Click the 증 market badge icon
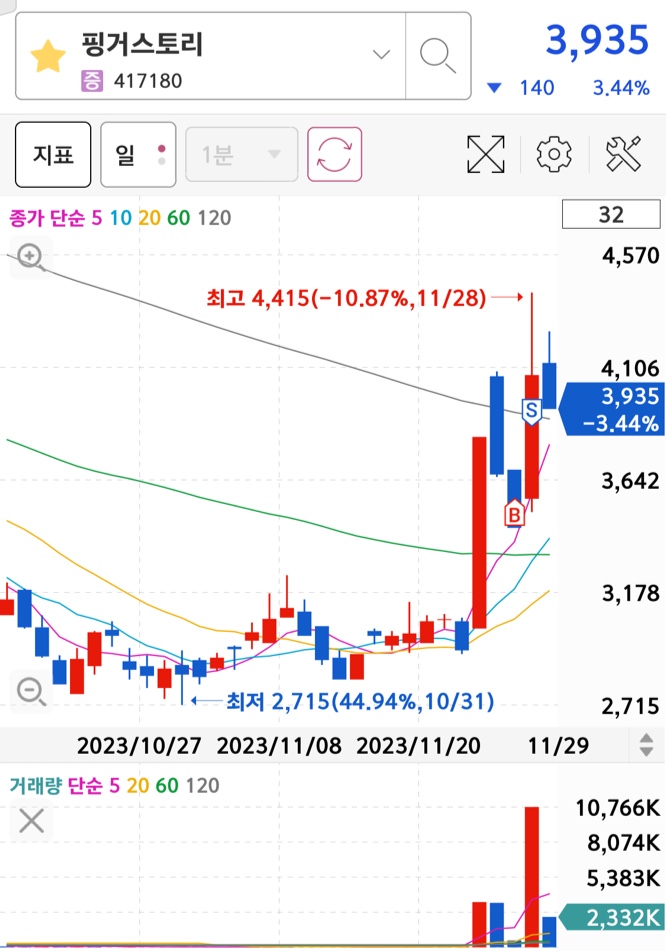666x951 pixels. [92, 81]
